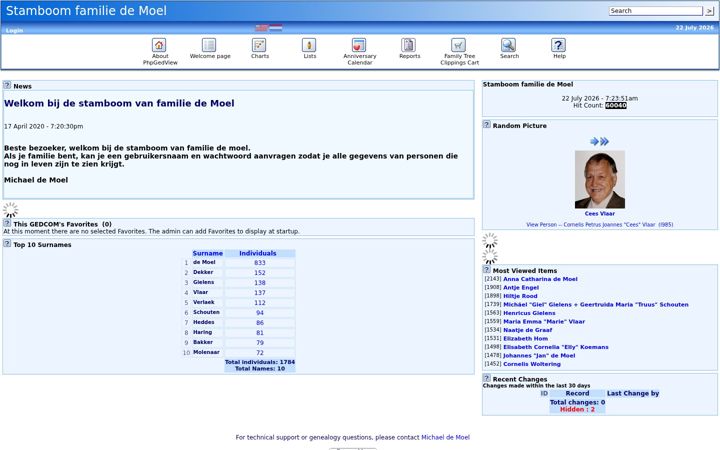Click the Individuals column header

[258, 253]
